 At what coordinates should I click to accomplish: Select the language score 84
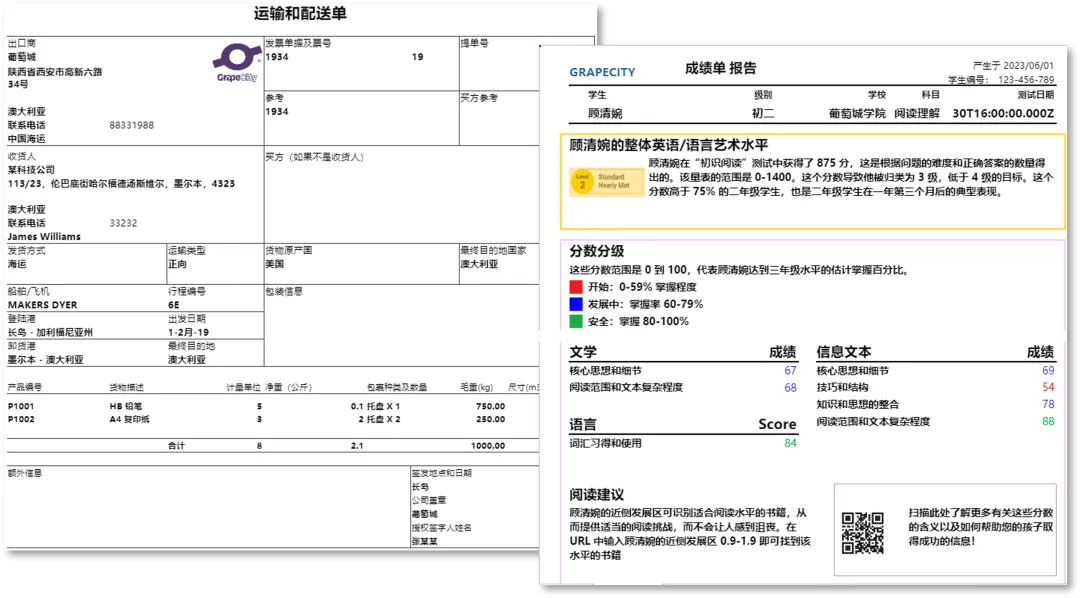[x=790, y=444]
